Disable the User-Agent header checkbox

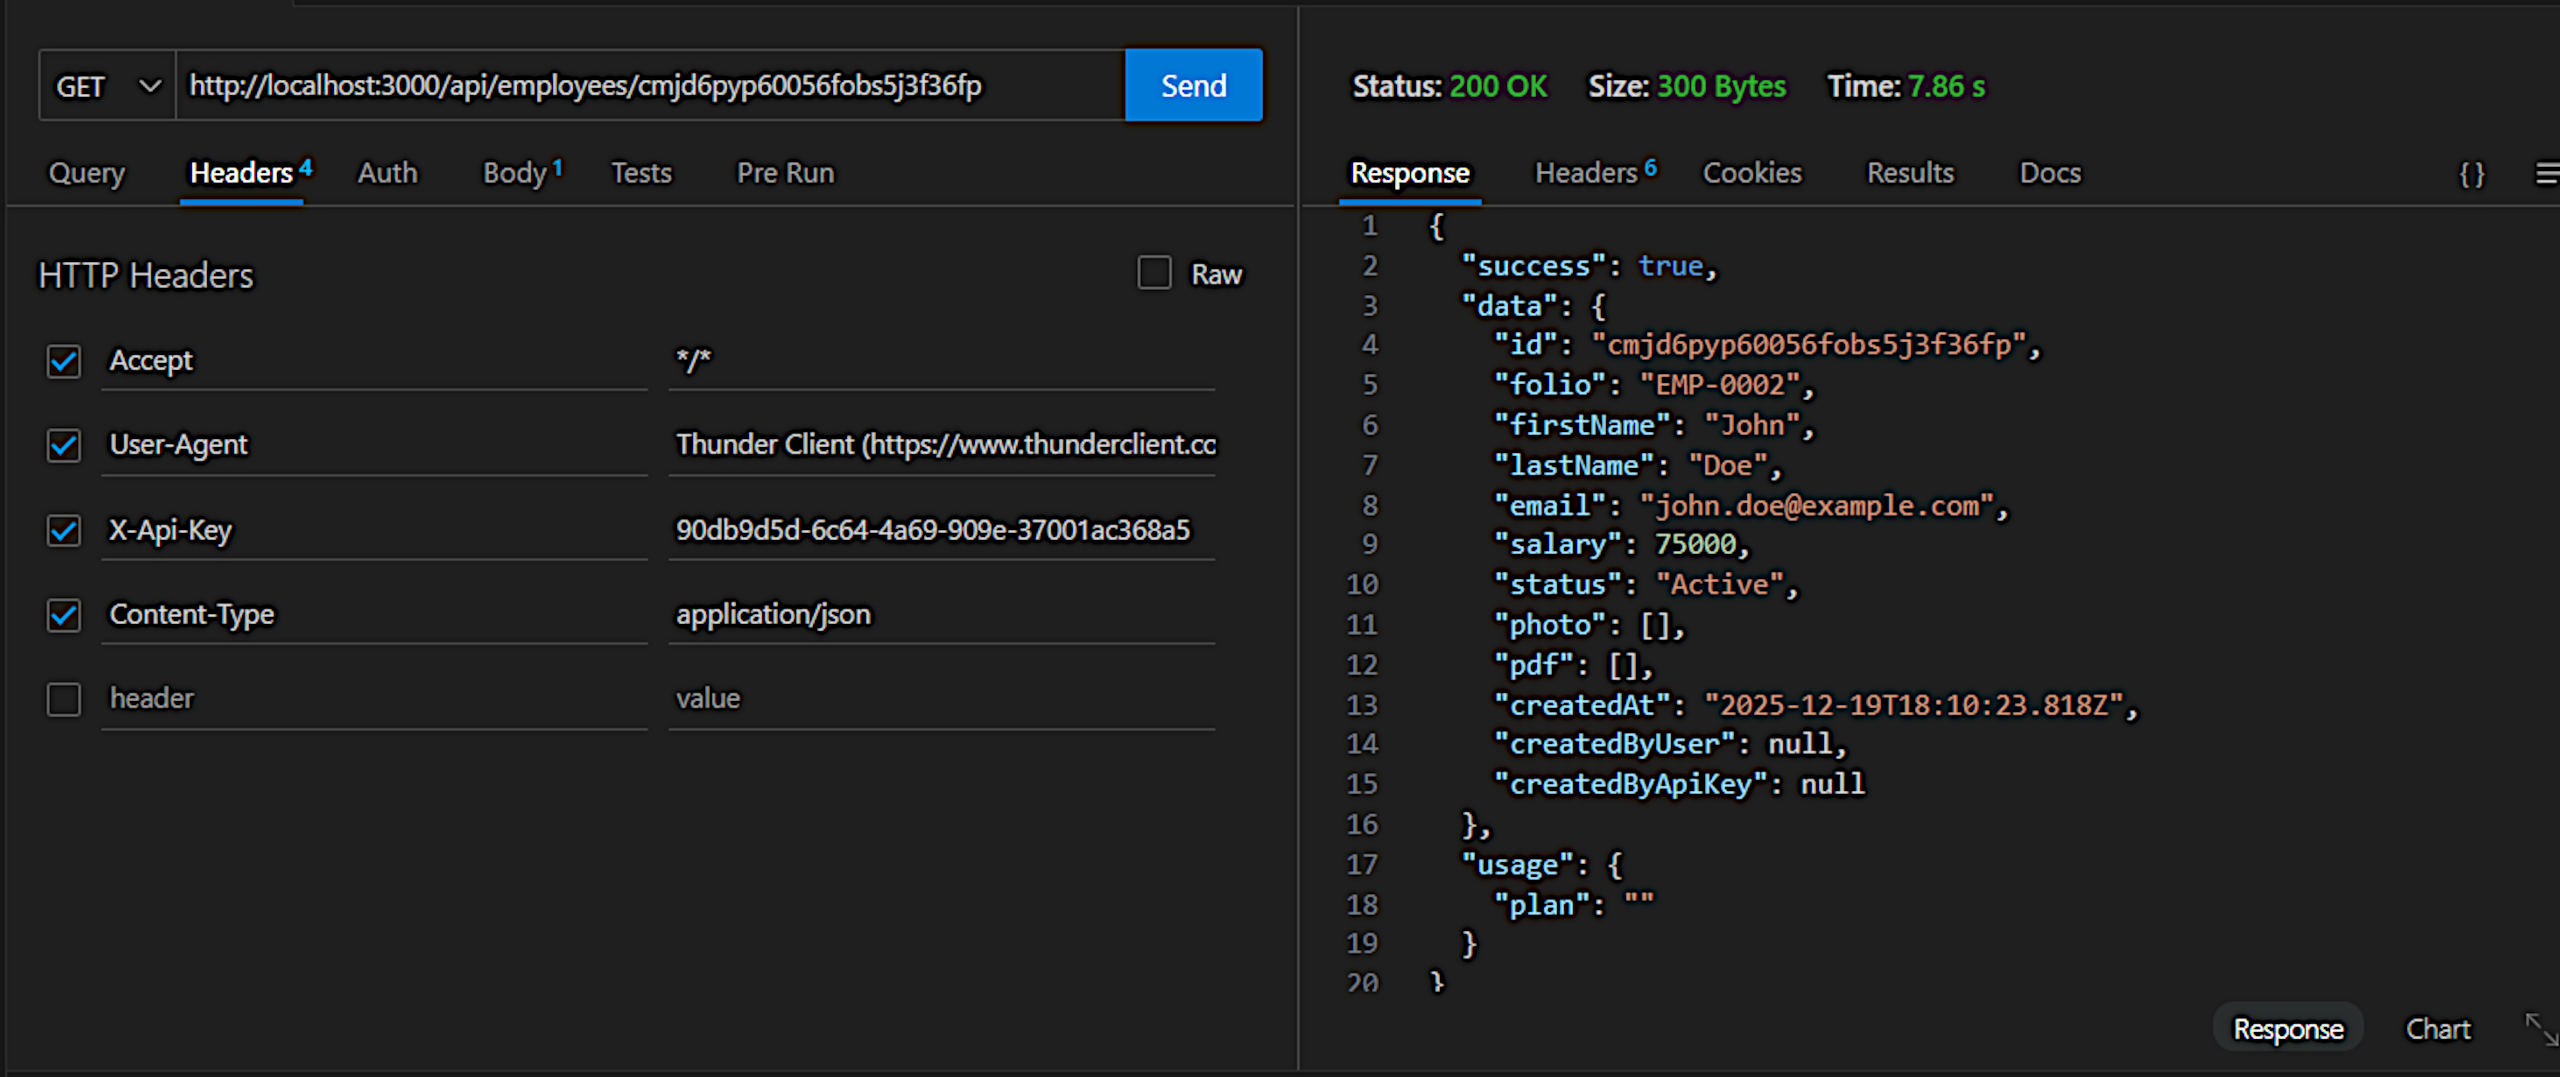point(64,445)
